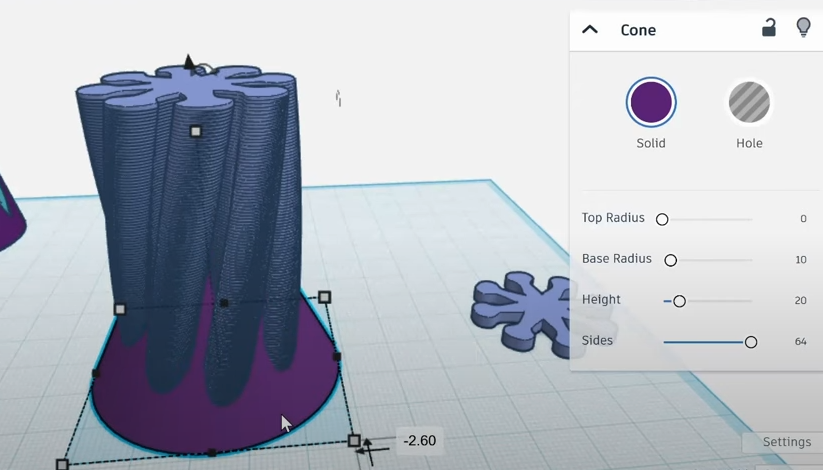
Task: Click the curved rotation handle at shape top
Action: (205, 68)
